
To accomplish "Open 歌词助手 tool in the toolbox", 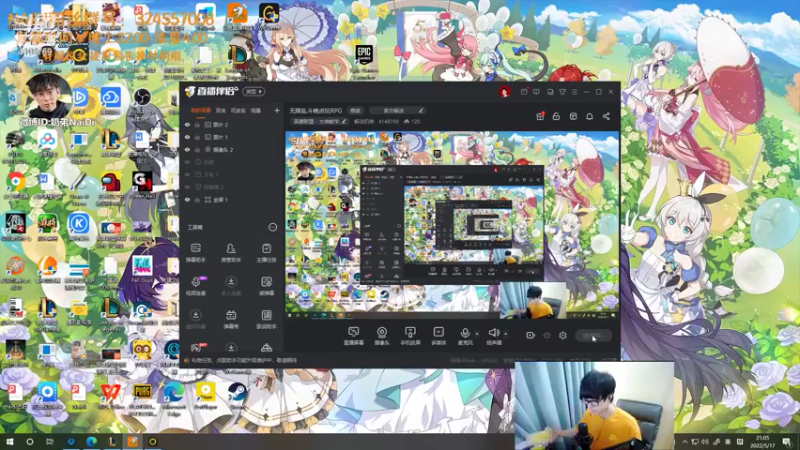I will click(266, 319).
